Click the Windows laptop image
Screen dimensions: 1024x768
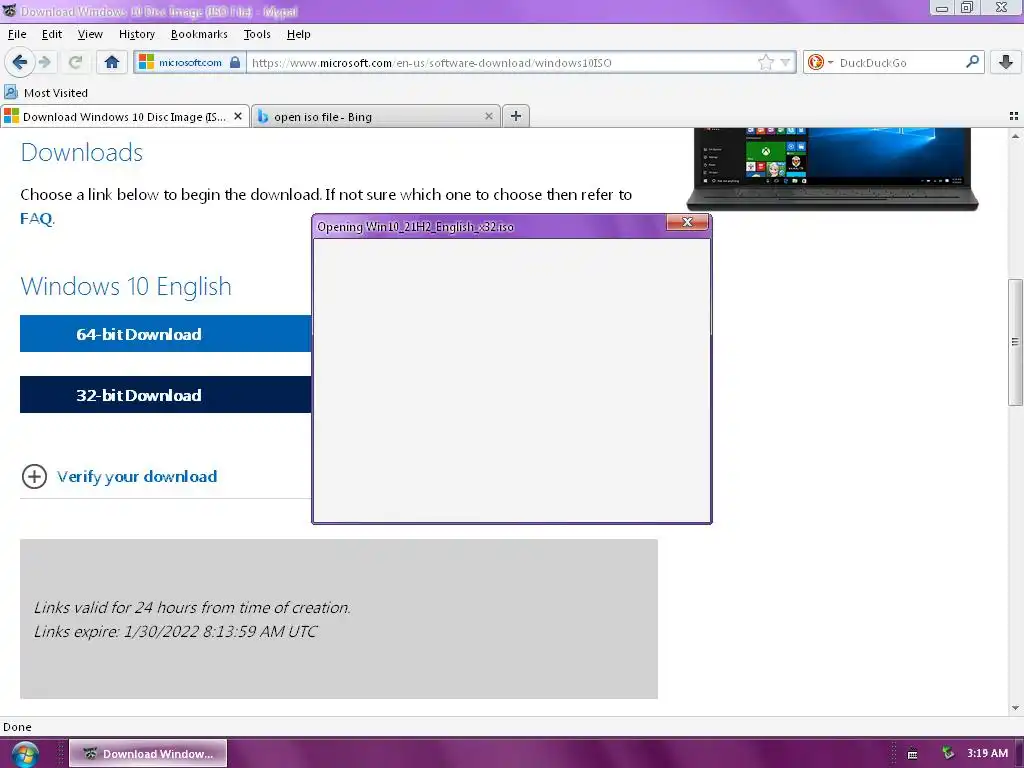832,168
